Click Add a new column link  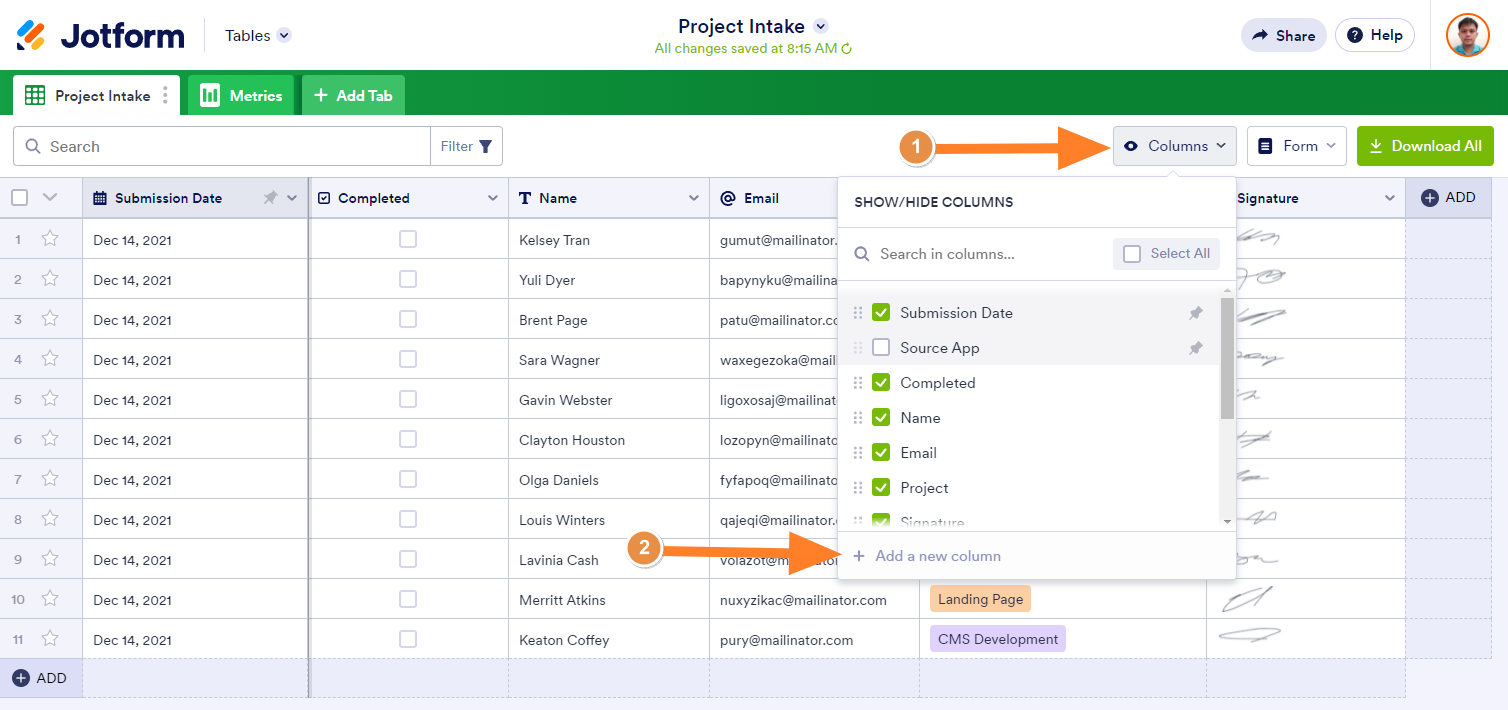tap(937, 556)
